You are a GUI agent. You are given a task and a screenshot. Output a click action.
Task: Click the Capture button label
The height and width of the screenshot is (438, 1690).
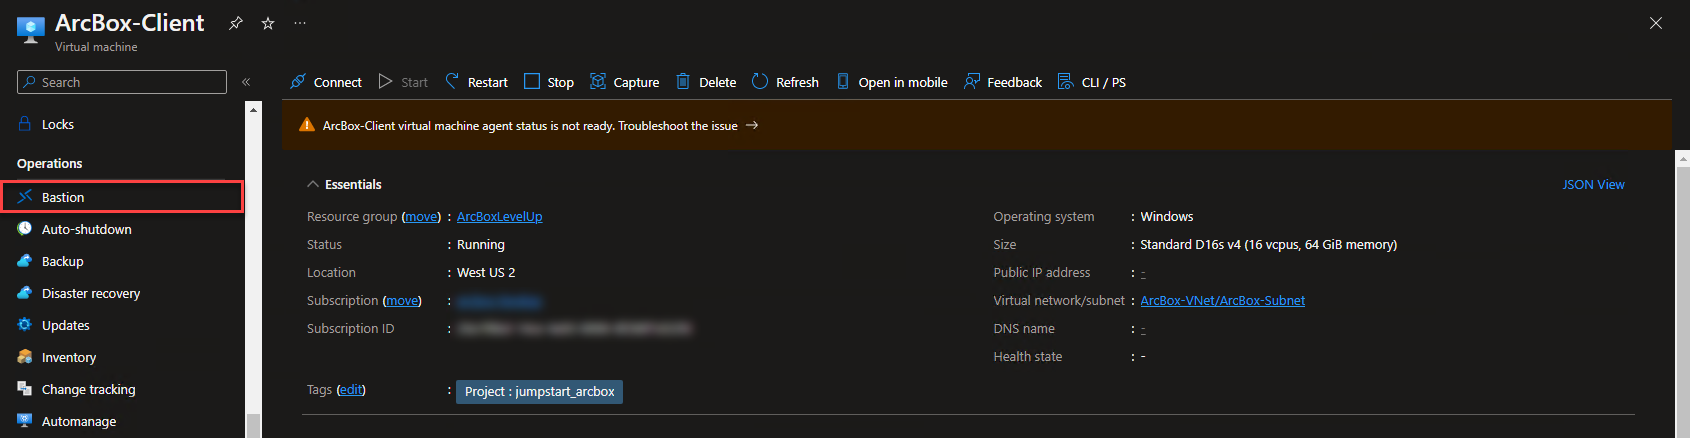click(x=636, y=82)
